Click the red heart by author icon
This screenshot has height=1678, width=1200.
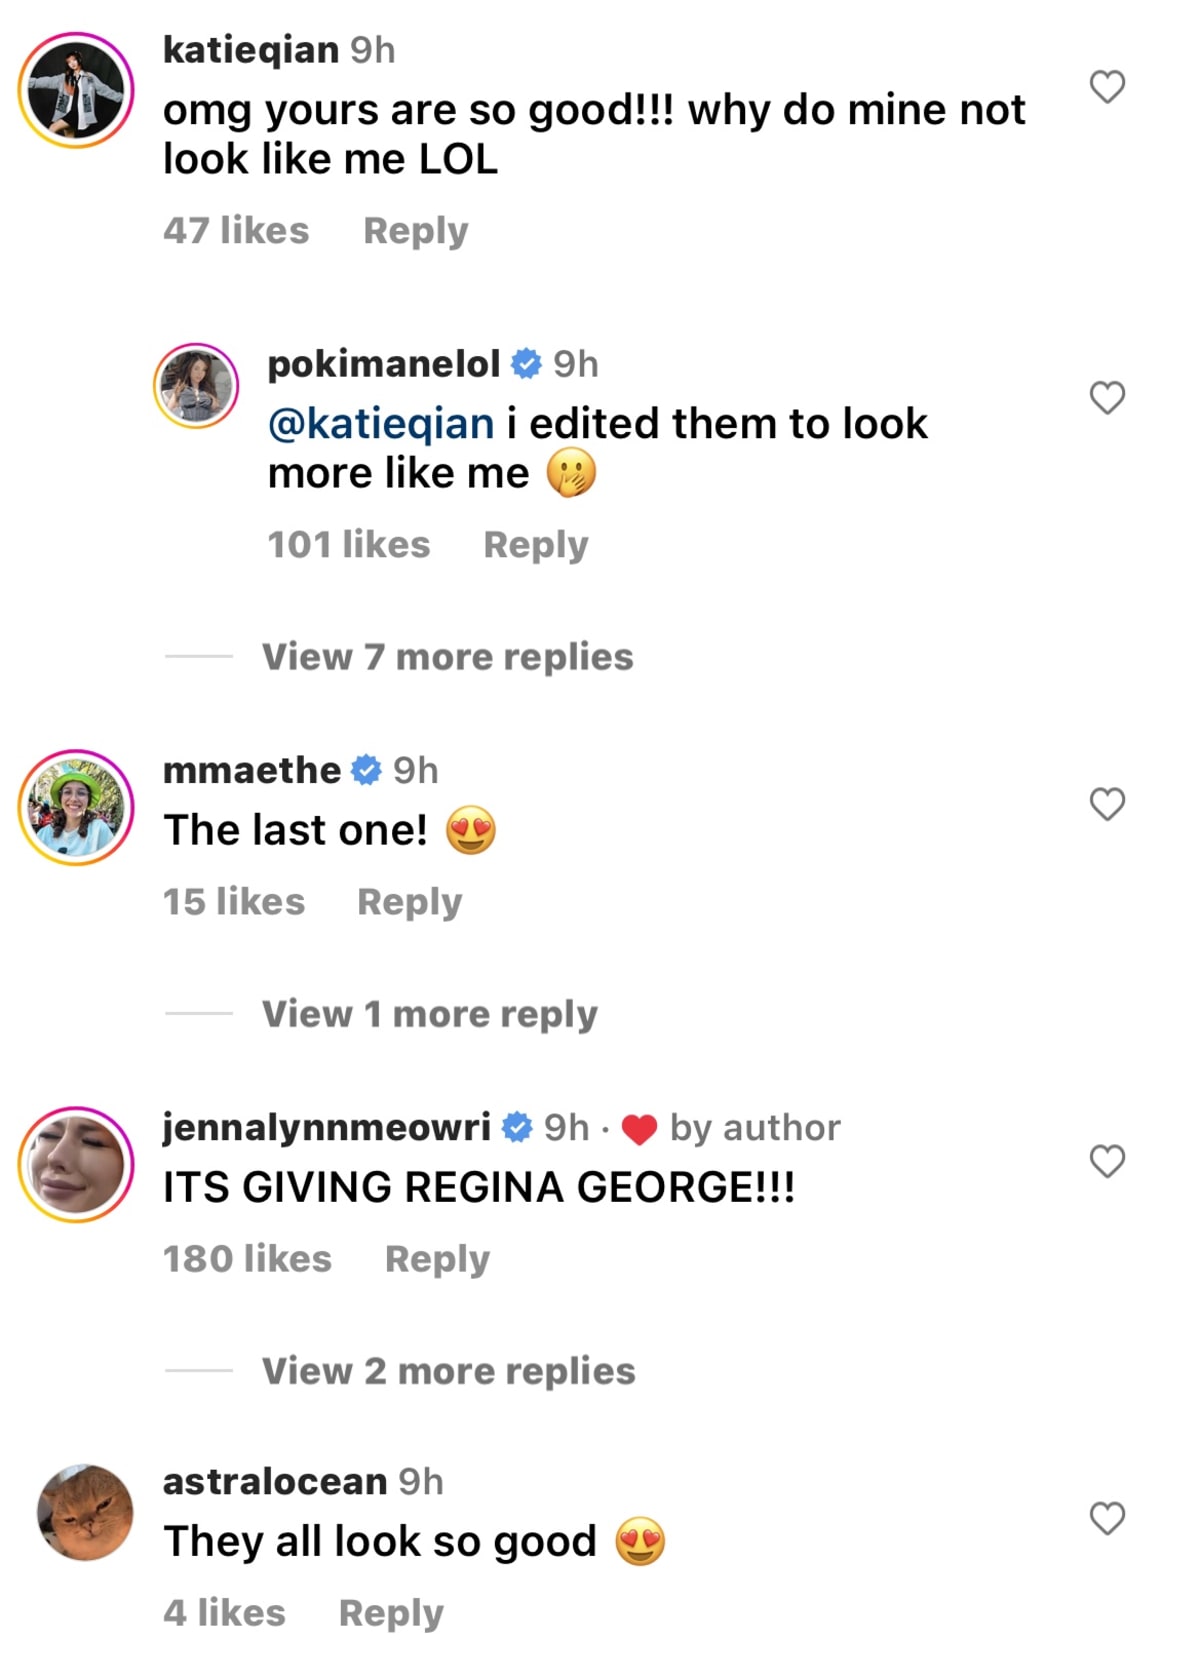[638, 1129]
